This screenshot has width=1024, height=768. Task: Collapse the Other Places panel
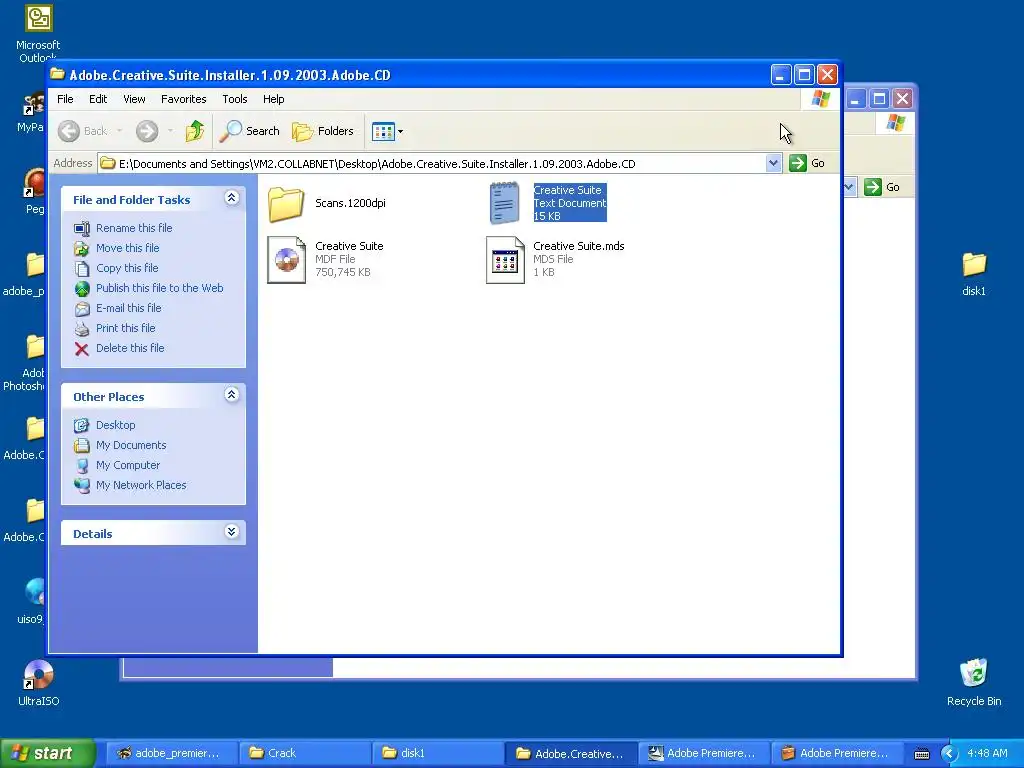point(231,394)
